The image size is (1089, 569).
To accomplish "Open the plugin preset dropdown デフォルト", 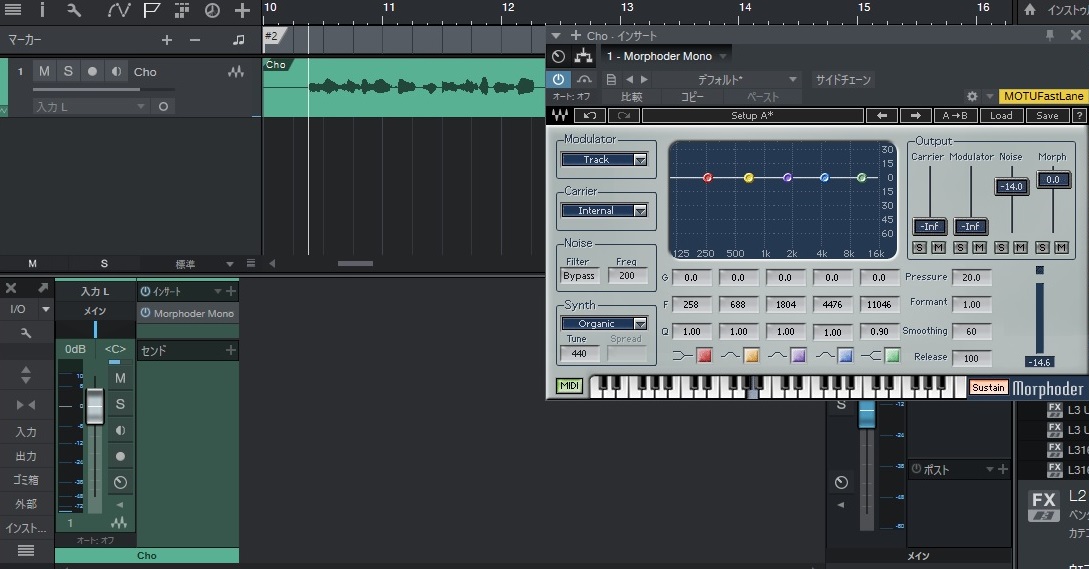I will tap(728, 79).
